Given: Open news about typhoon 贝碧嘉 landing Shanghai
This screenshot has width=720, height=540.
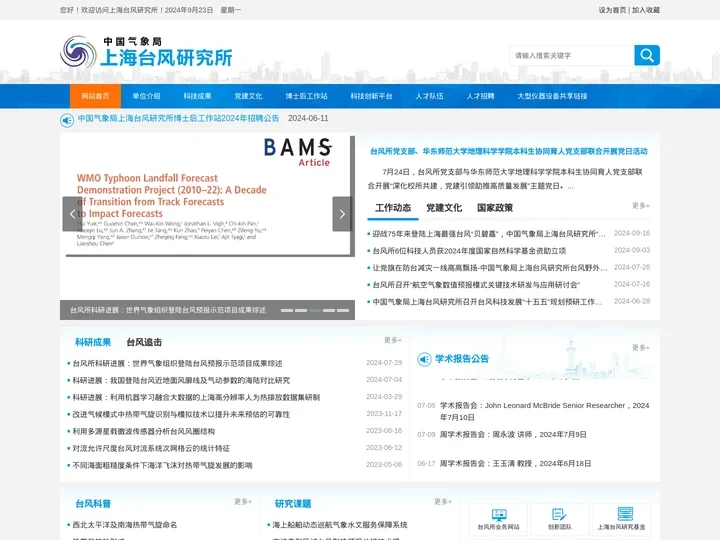Looking at the screenshot, I should pyautogui.click(x=489, y=234).
